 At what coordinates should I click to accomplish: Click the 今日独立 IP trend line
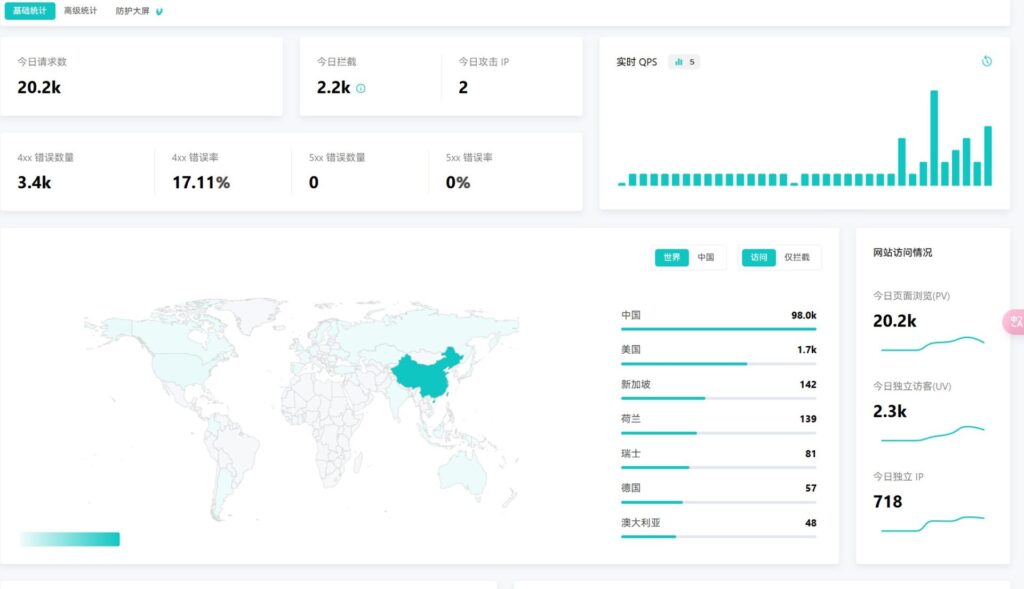coord(932,523)
